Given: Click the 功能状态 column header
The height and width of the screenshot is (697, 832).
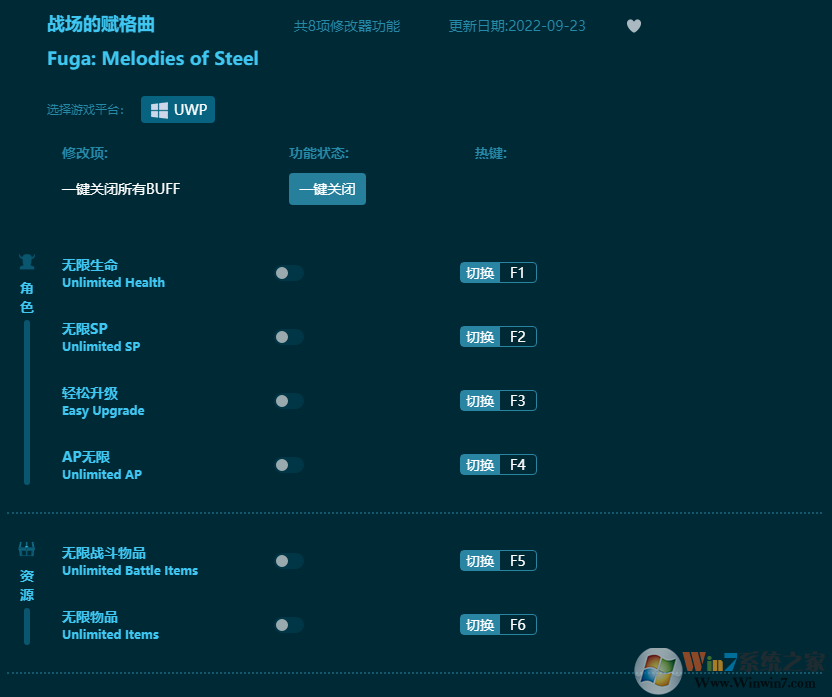Looking at the screenshot, I should point(319,153).
